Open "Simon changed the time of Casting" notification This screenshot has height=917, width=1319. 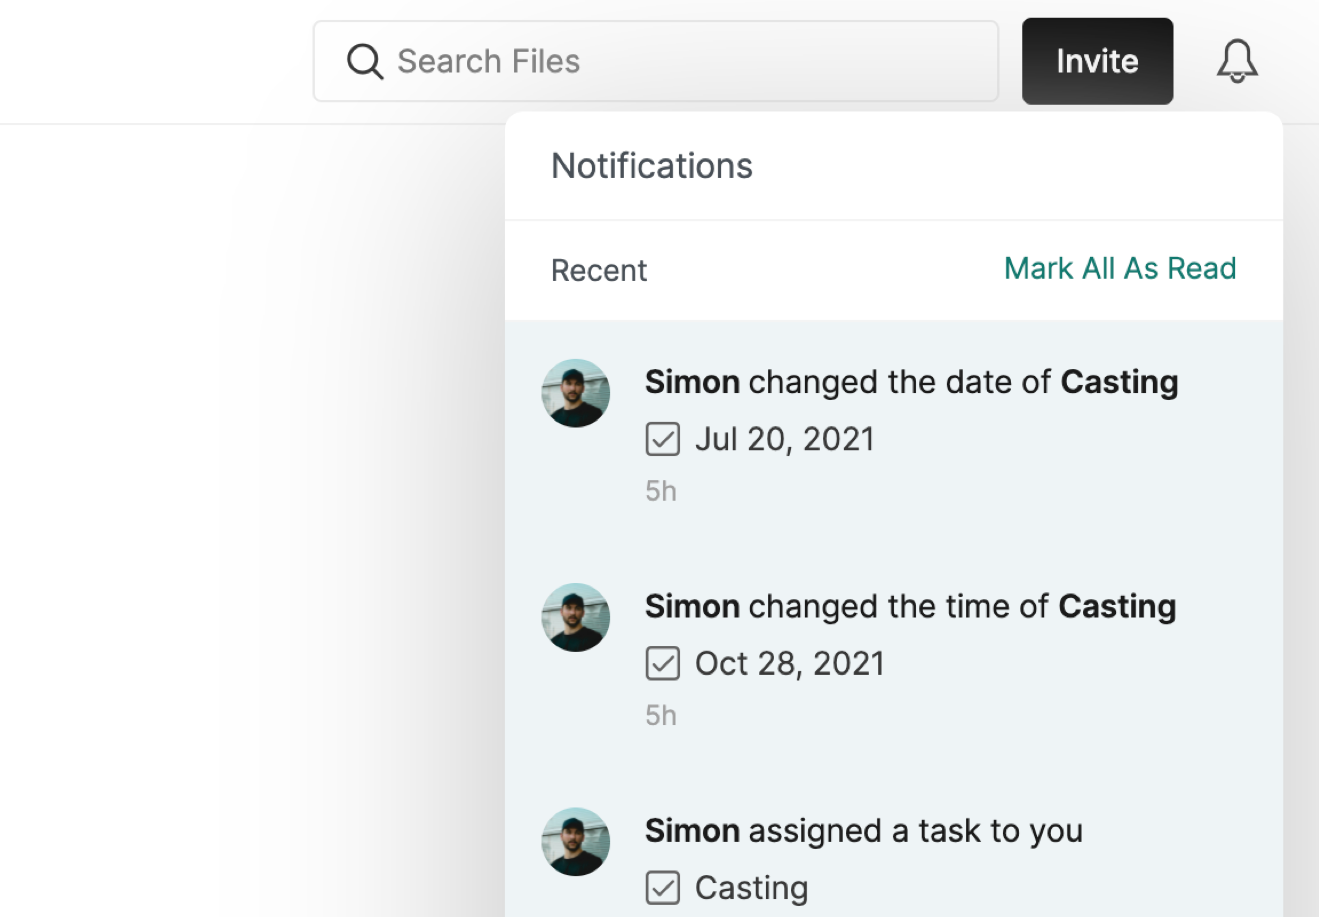point(910,607)
